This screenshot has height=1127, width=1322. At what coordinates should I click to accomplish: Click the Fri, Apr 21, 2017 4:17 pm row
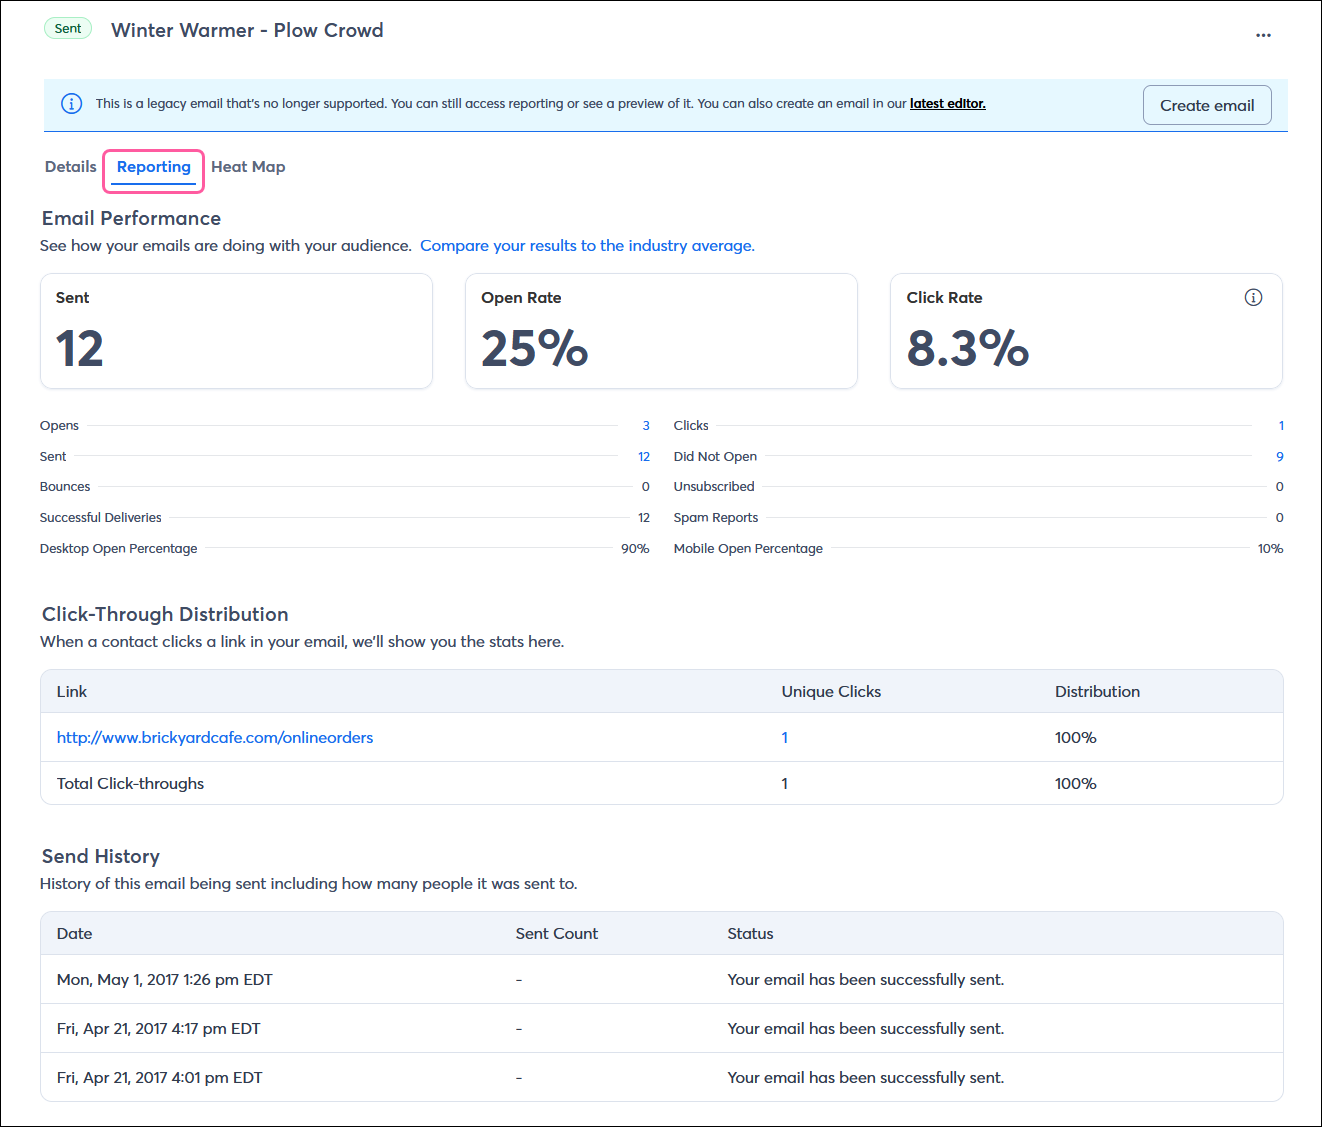[x=662, y=1029]
